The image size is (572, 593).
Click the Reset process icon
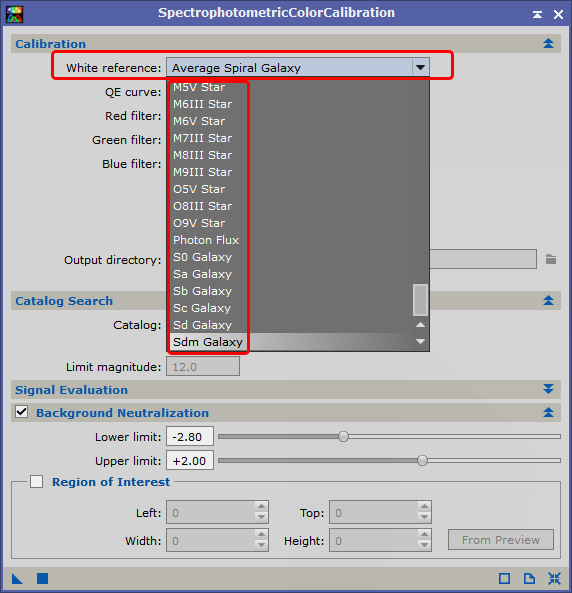pyautogui.click(x=554, y=578)
